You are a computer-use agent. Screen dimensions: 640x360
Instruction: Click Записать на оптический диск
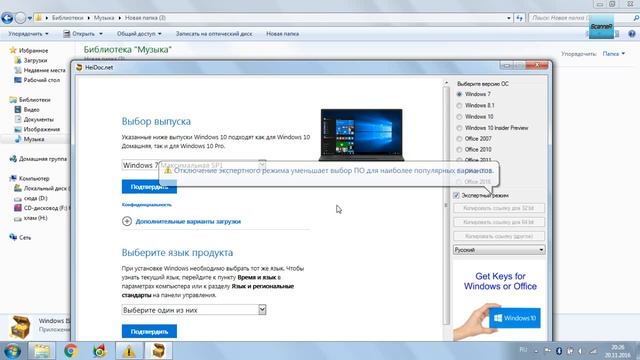point(214,34)
